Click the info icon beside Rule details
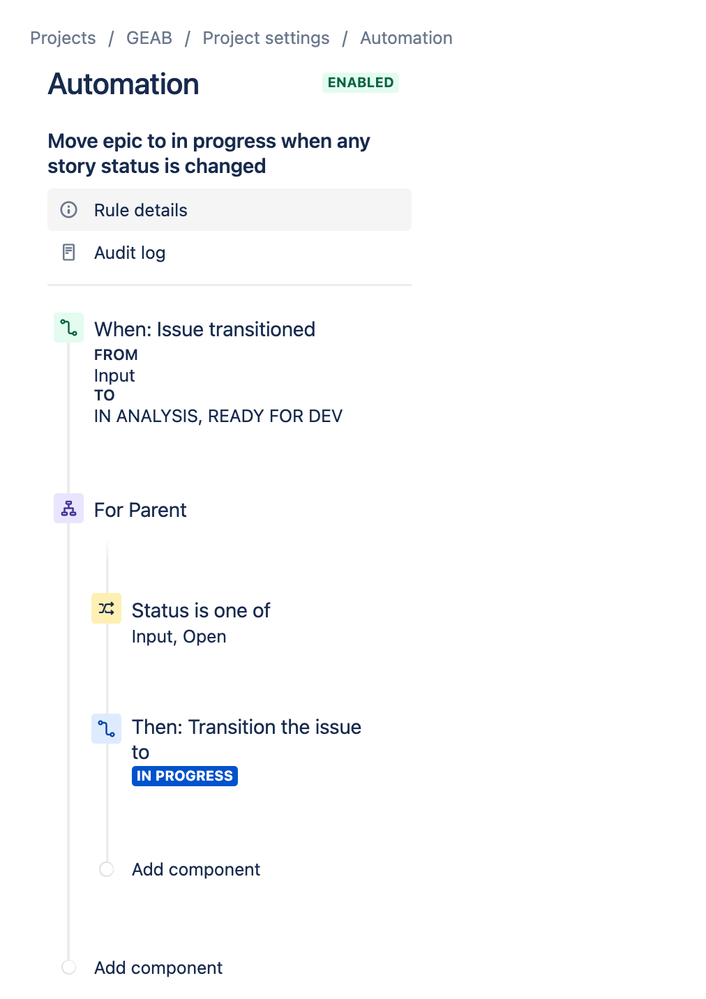This screenshot has width=706, height=999. tap(67, 210)
